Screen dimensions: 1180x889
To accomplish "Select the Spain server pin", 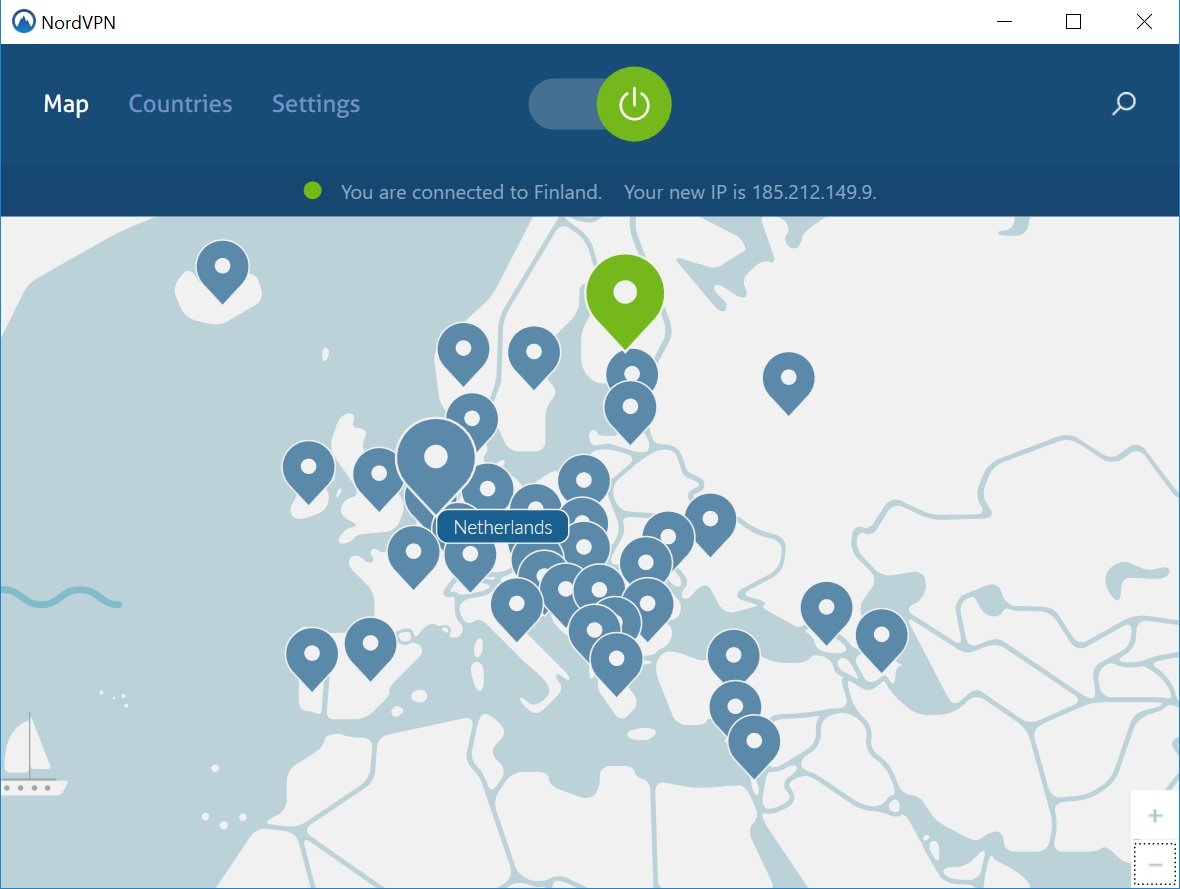I will pos(370,648).
